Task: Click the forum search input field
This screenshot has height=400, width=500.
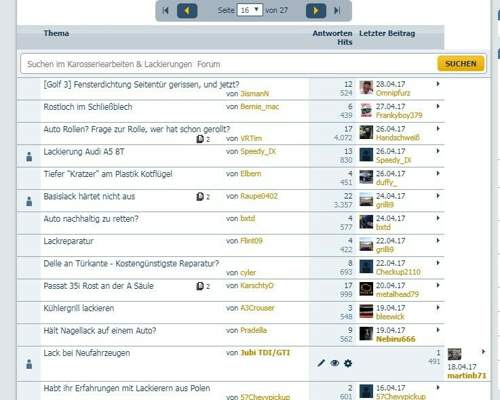Action: (229, 64)
